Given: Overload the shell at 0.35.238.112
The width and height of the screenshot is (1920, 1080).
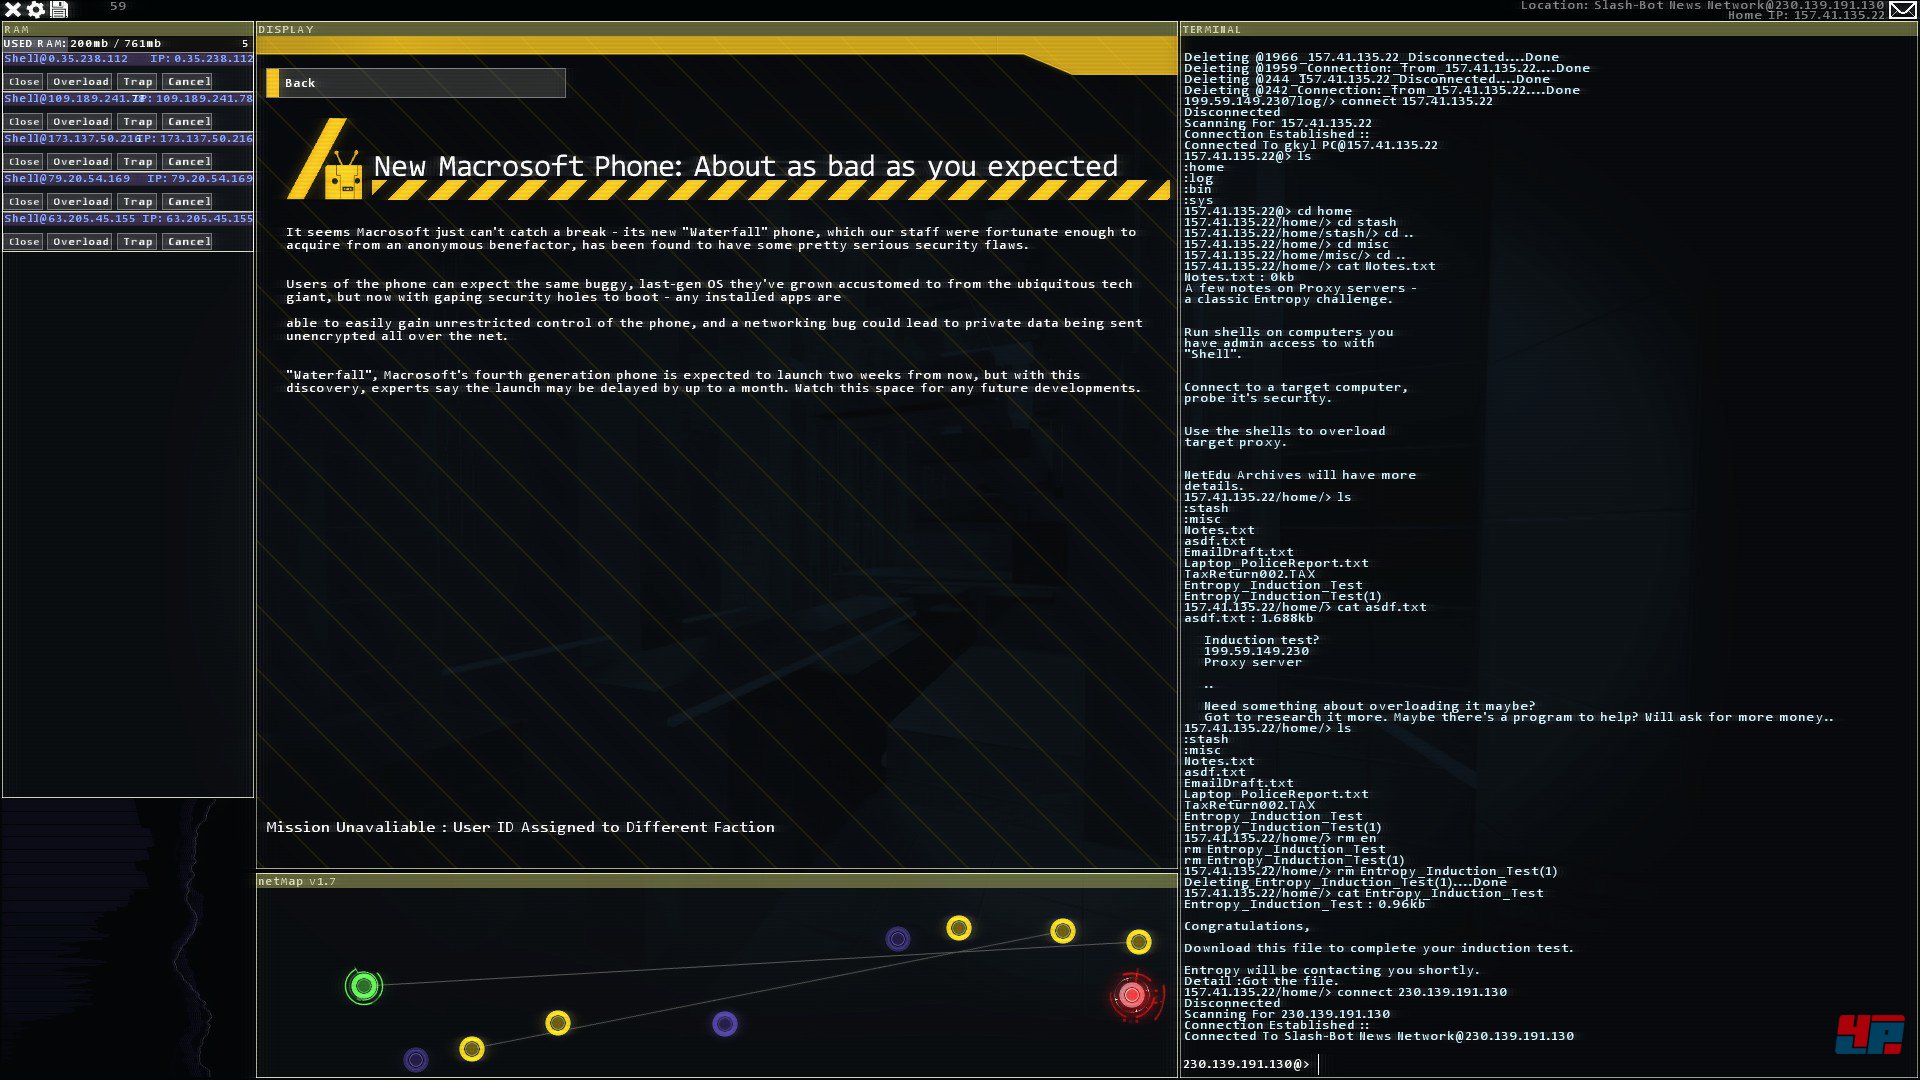Looking at the screenshot, I should [80, 82].
